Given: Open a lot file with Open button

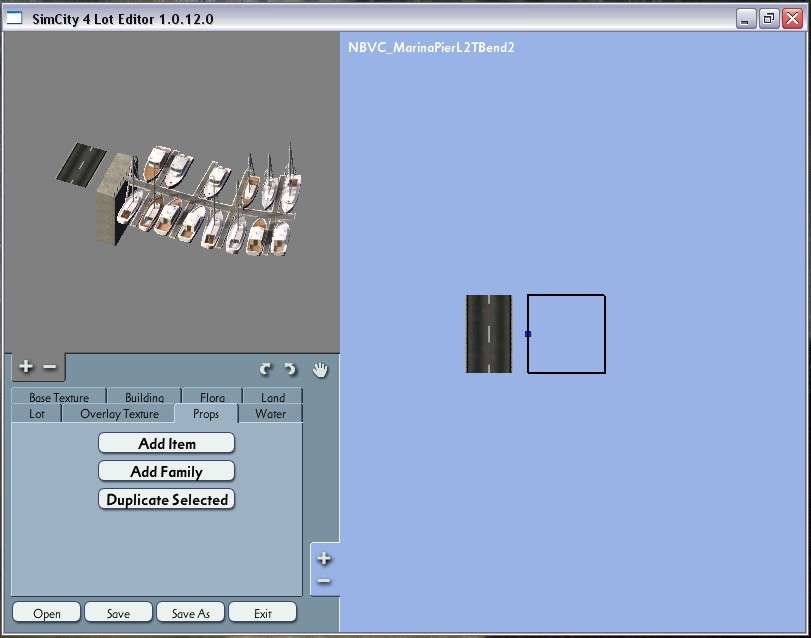Looking at the screenshot, I should pyautogui.click(x=47, y=613).
